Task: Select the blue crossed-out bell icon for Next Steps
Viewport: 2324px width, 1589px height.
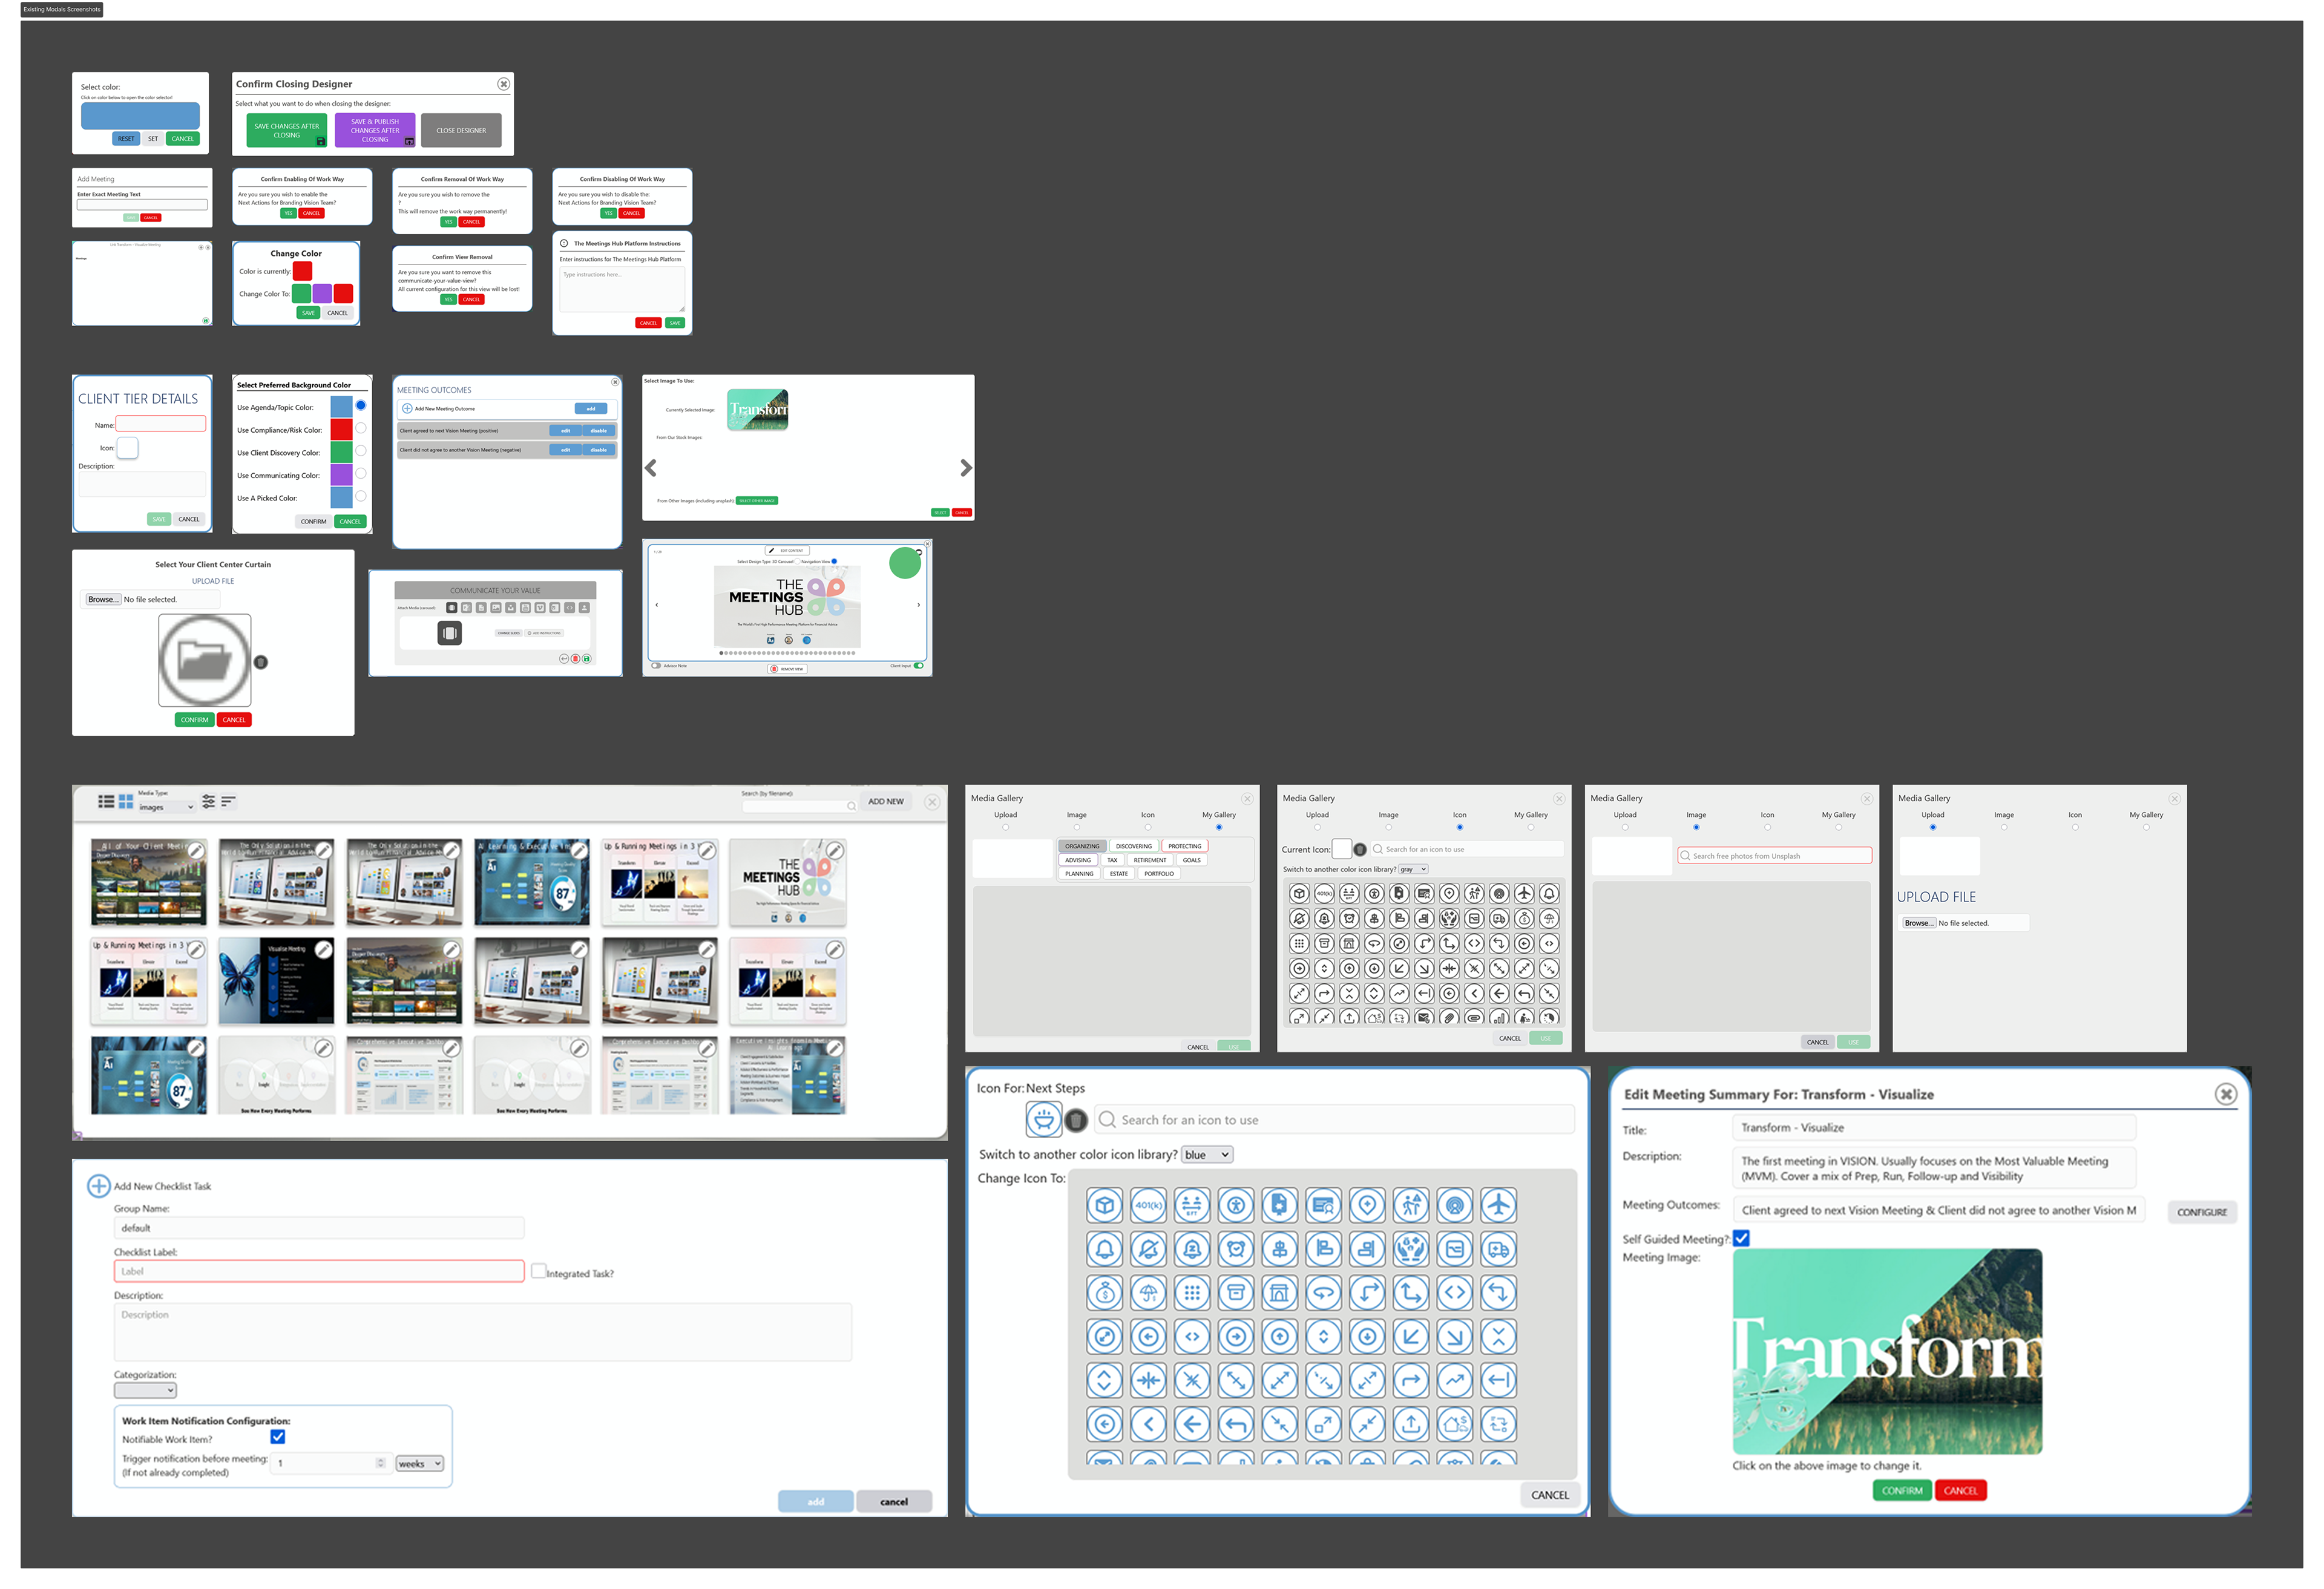Action: click(1148, 1249)
